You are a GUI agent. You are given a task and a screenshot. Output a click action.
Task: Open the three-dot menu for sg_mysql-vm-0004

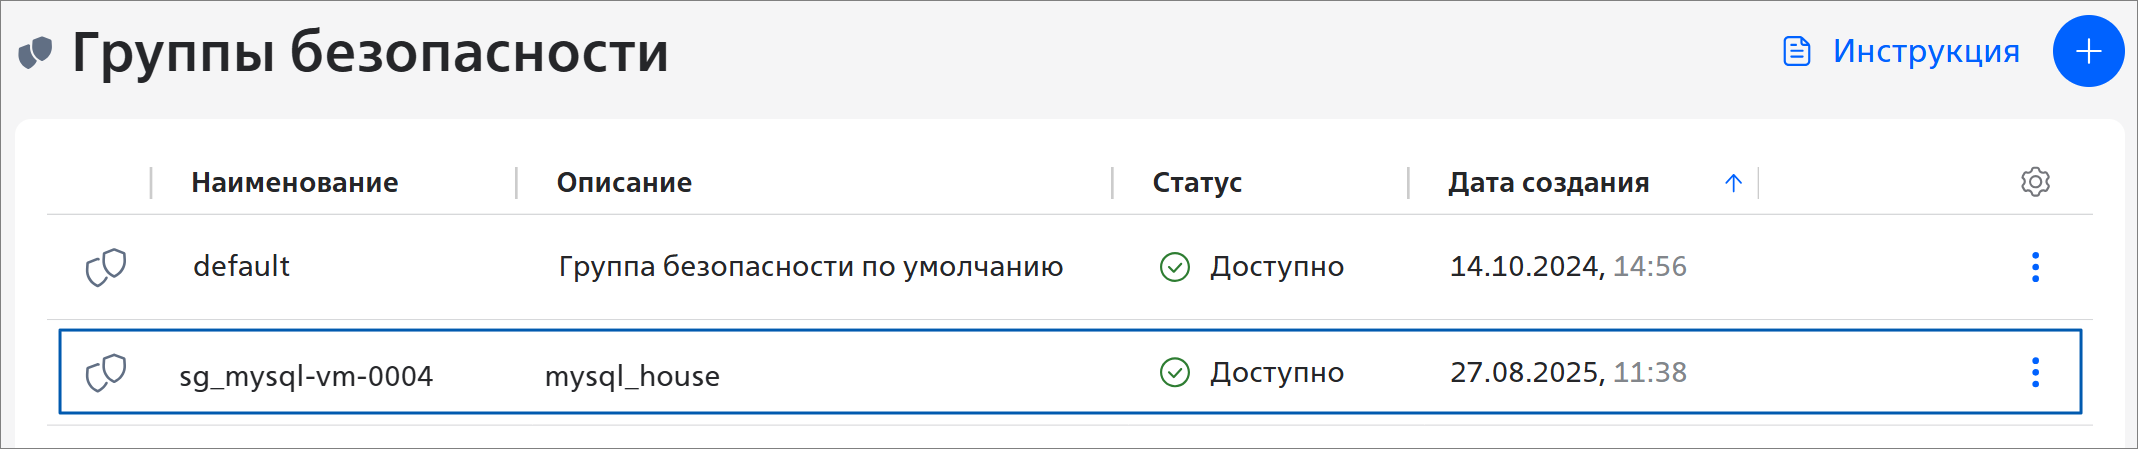coord(2035,373)
